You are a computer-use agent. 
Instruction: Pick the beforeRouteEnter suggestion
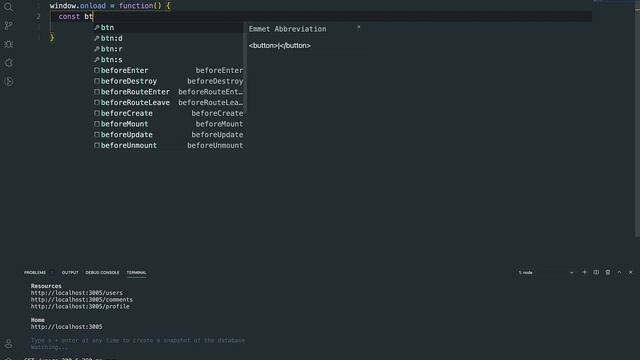point(168,92)
